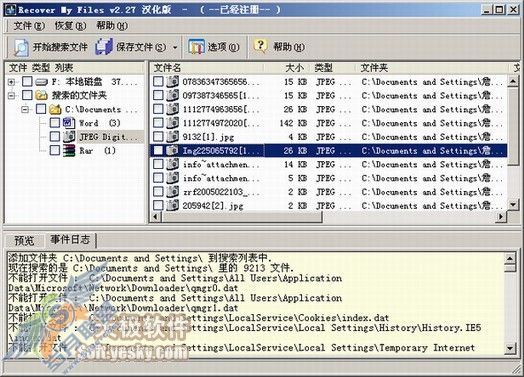Image resolution: width=524 pixels, height=377 pixels.
Task: Click the 文件 类型 列表 panel header
Action: (75, 68)
